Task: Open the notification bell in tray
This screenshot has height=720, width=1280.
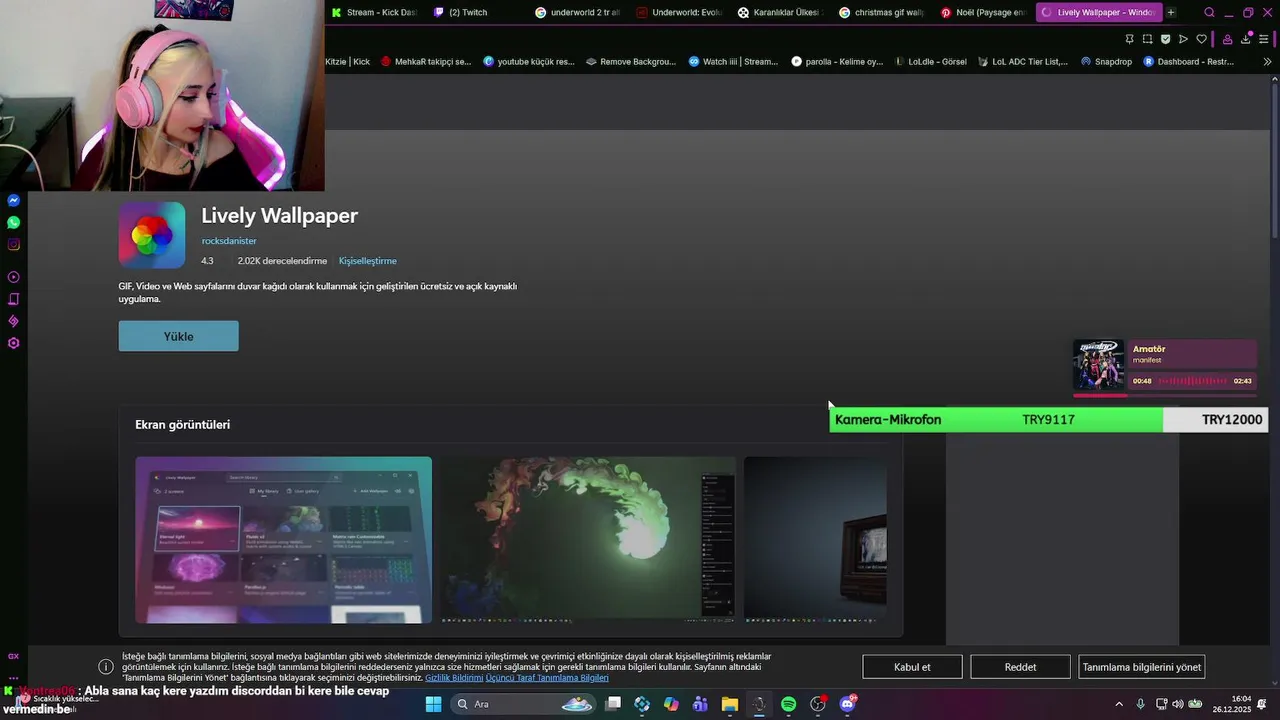Action: point(1262,704)
